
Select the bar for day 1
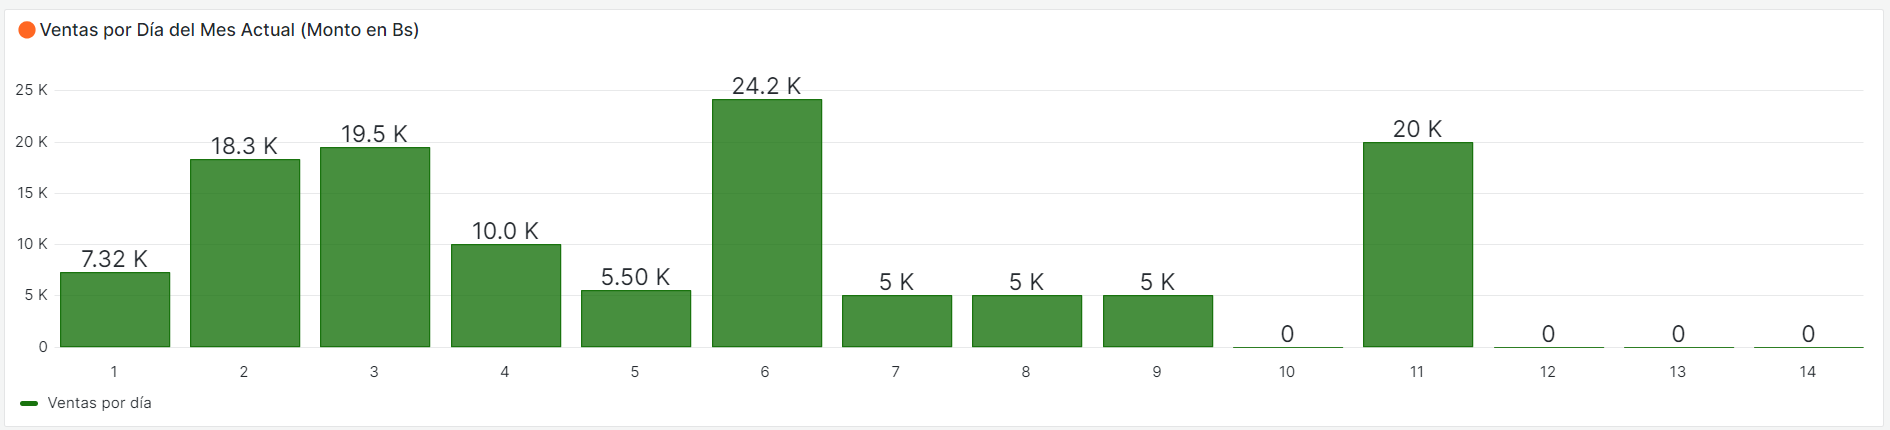point(115,310)
